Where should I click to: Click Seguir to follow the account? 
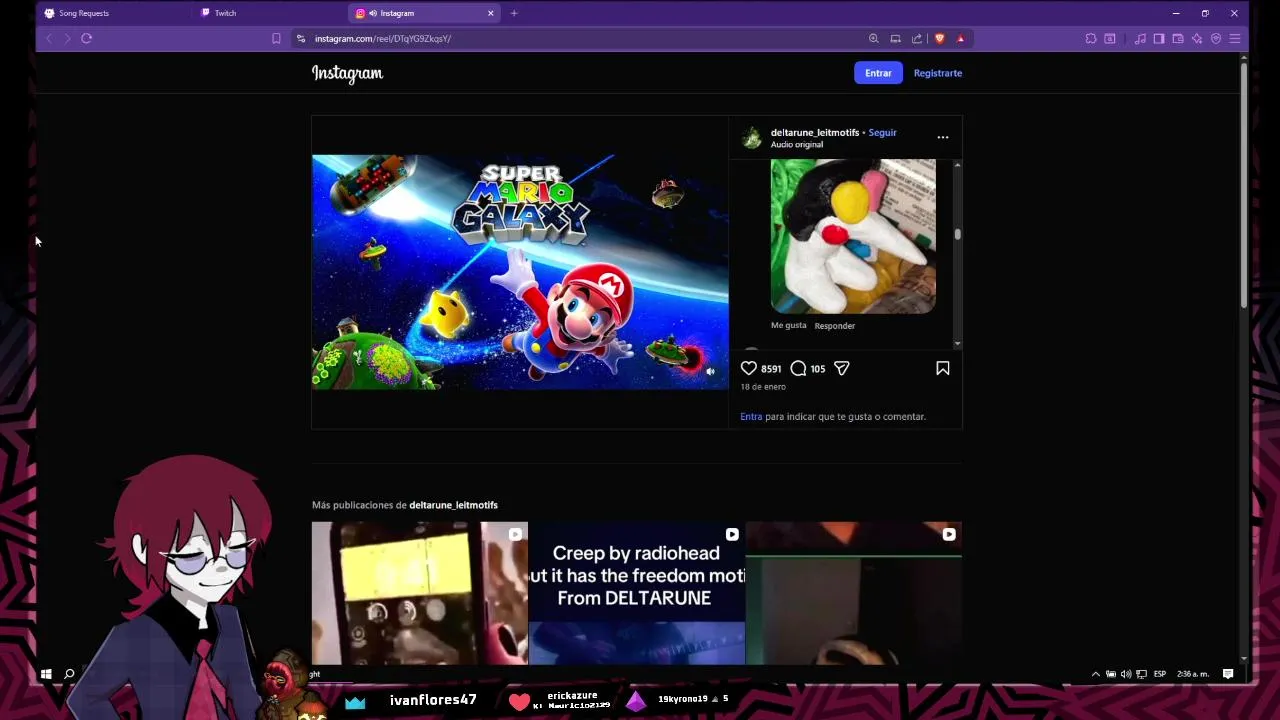pos(882,132)
